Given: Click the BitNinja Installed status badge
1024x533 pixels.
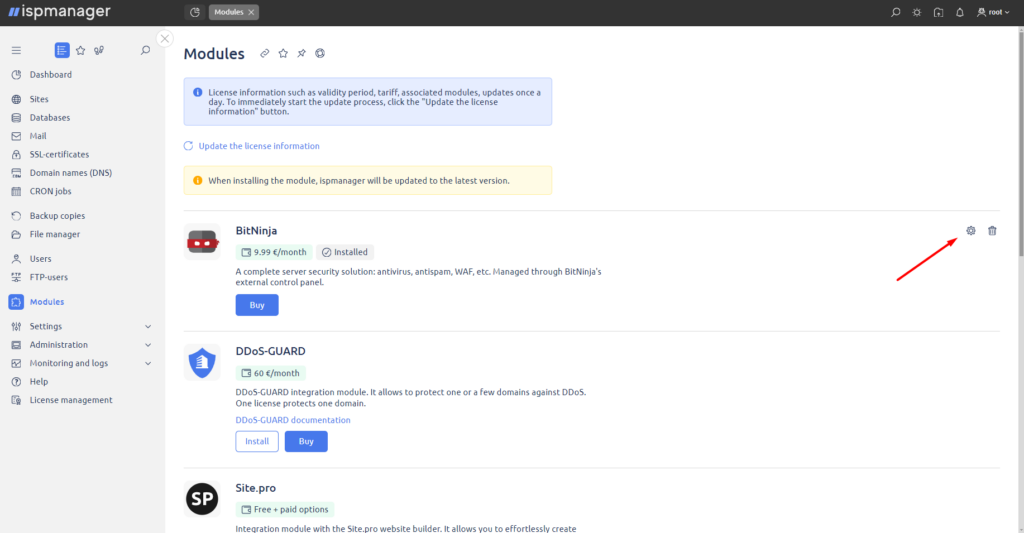Looking at the screenshot, I should tap(345, 252).
